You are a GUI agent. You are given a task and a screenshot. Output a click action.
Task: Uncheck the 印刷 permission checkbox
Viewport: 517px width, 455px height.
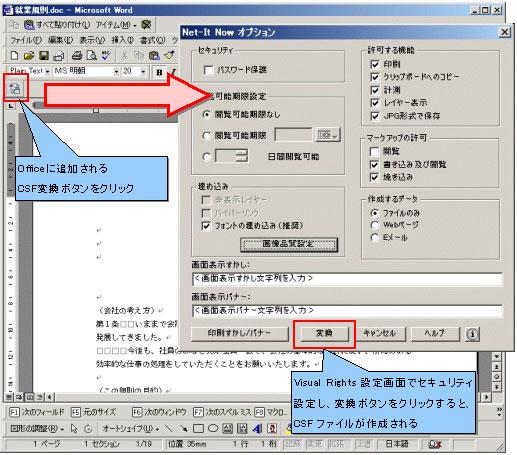[375, 64]
